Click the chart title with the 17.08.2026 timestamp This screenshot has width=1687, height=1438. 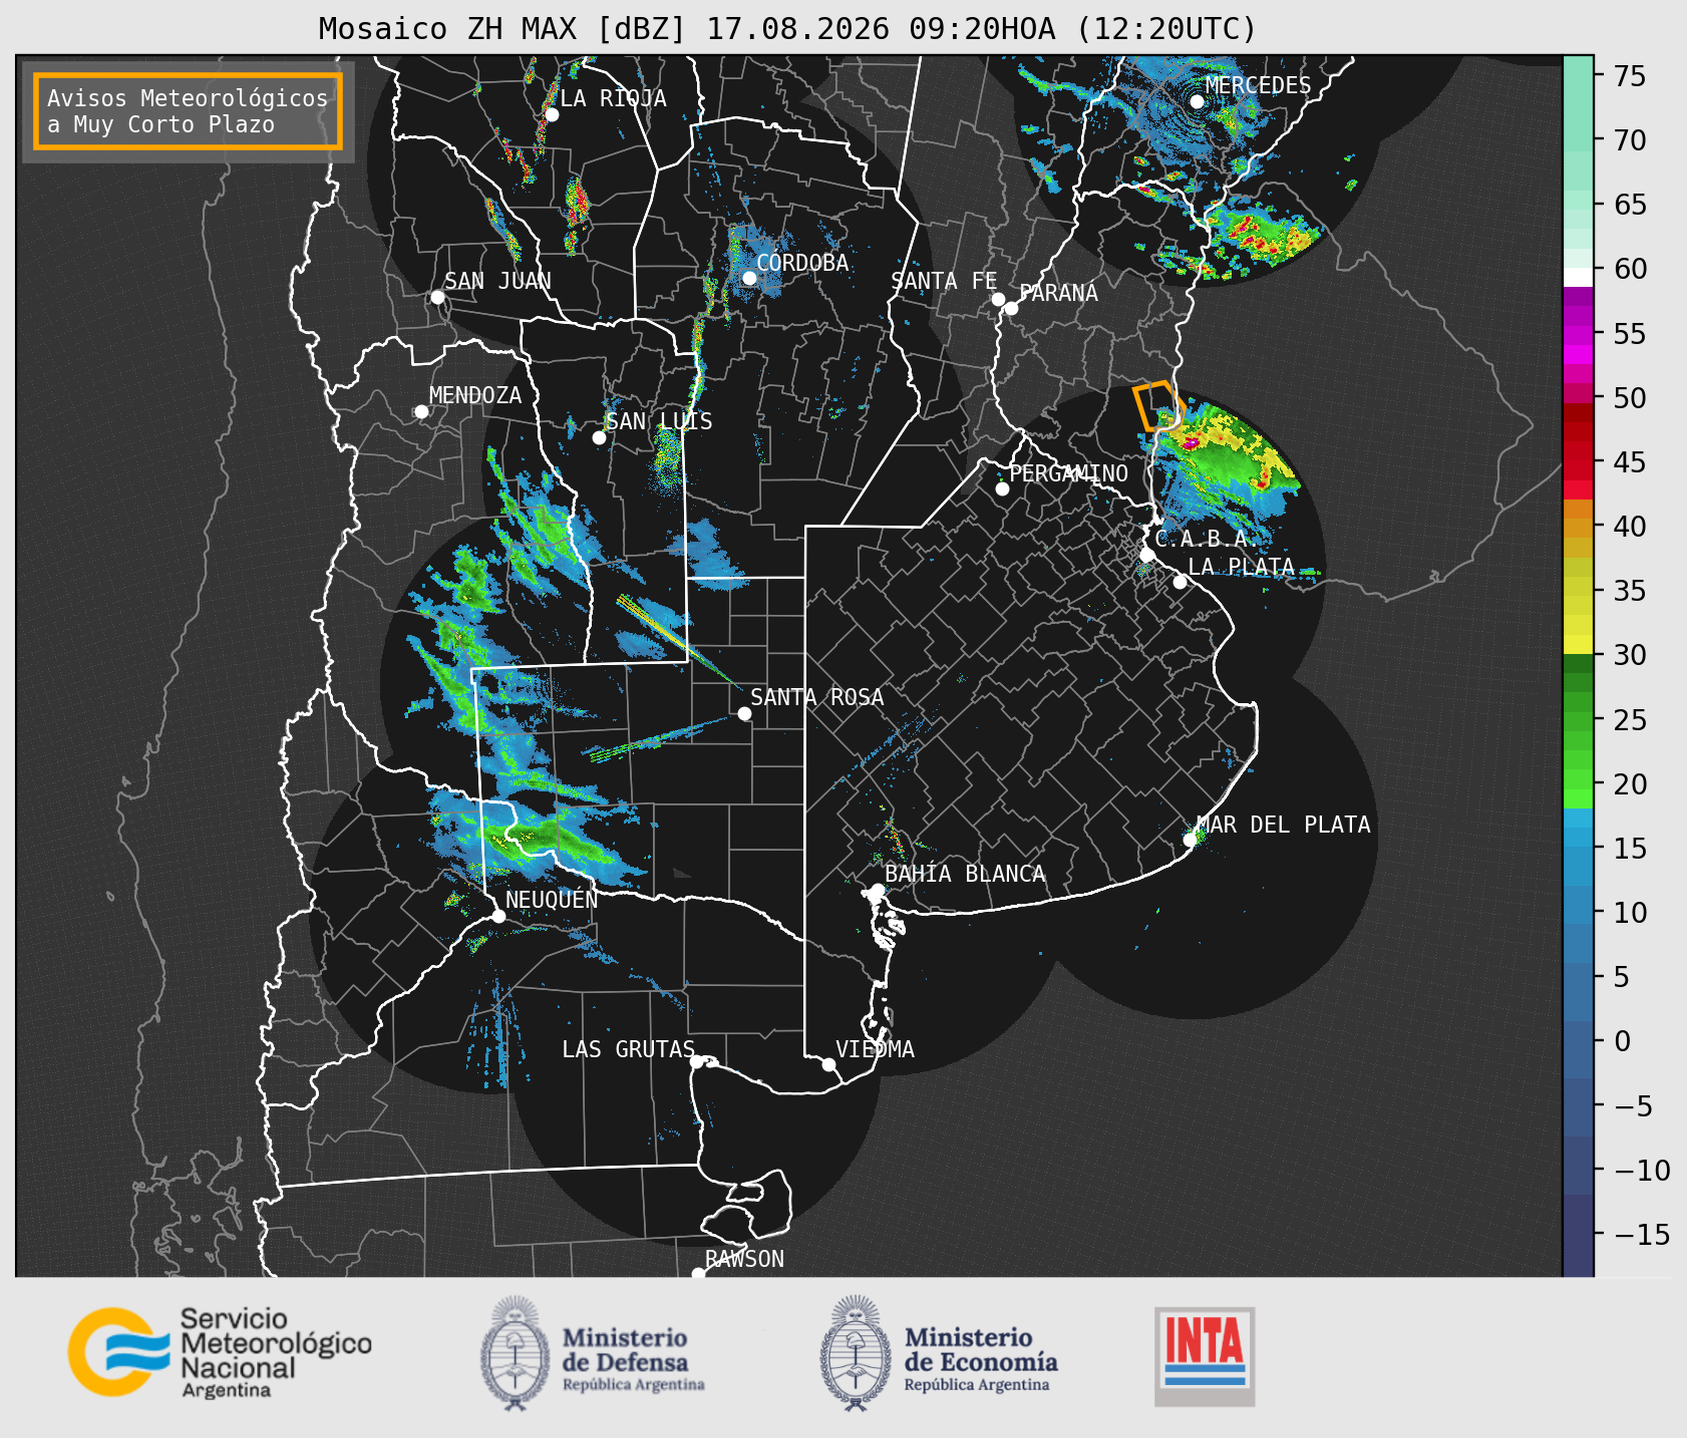point(787,28)
